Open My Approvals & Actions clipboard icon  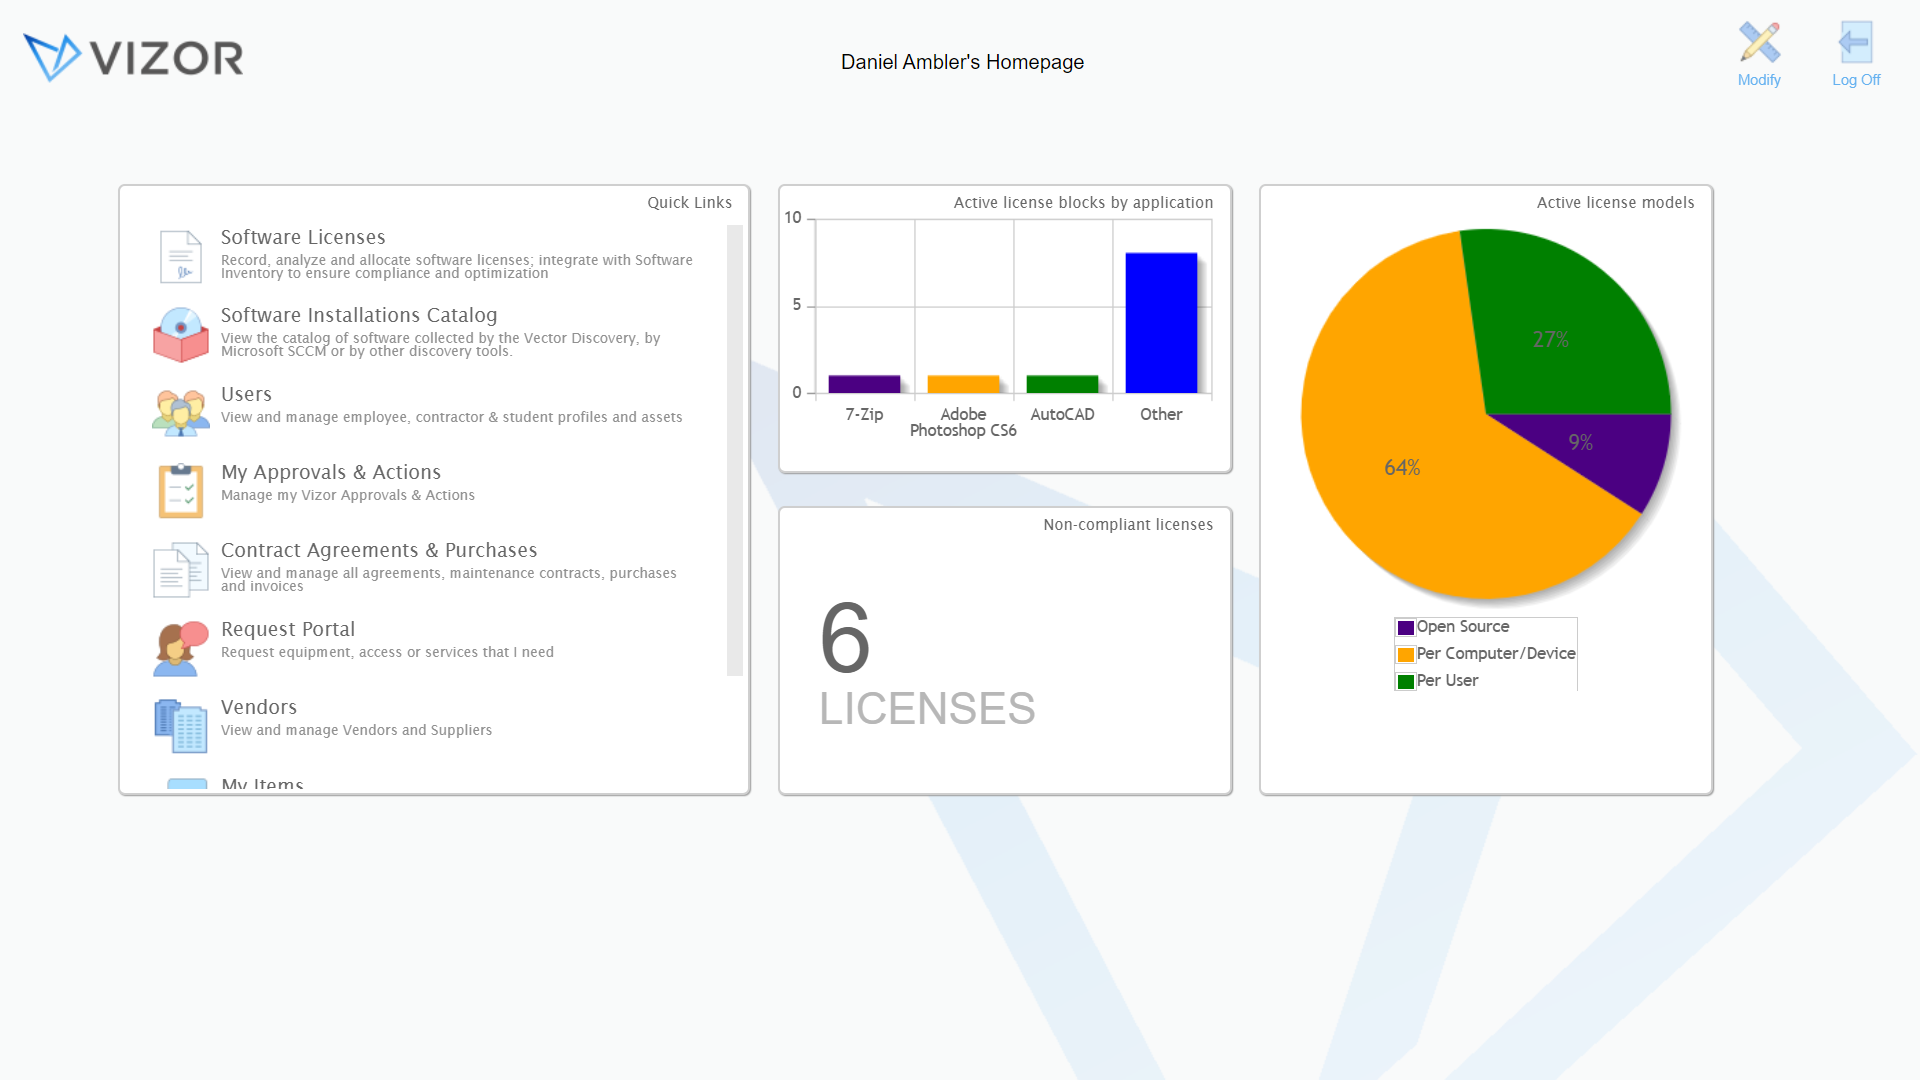pyautogui.click(x=181, y=490)
